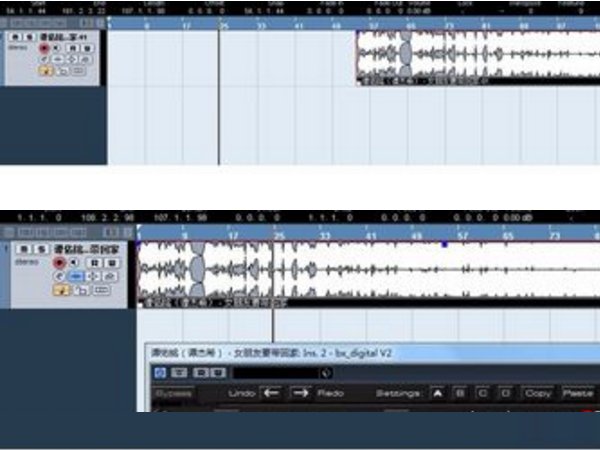Enable Write automation on upper track
The image size is (600, 450).
pos(87,48)
